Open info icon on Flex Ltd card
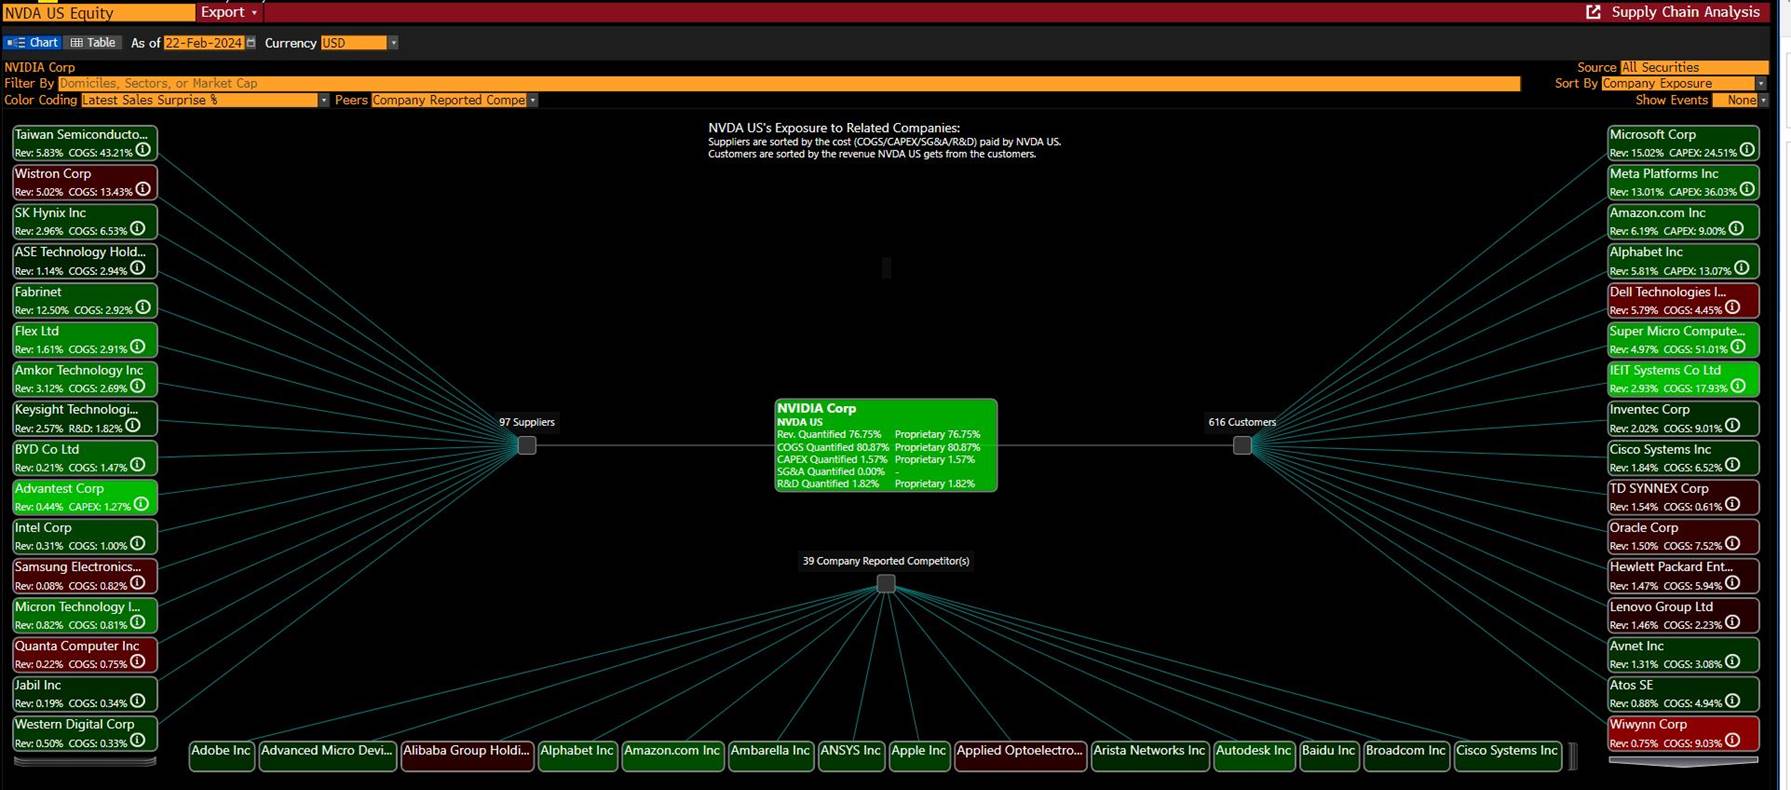Screen dimensions: 1791x790 (x=138, y=346)
